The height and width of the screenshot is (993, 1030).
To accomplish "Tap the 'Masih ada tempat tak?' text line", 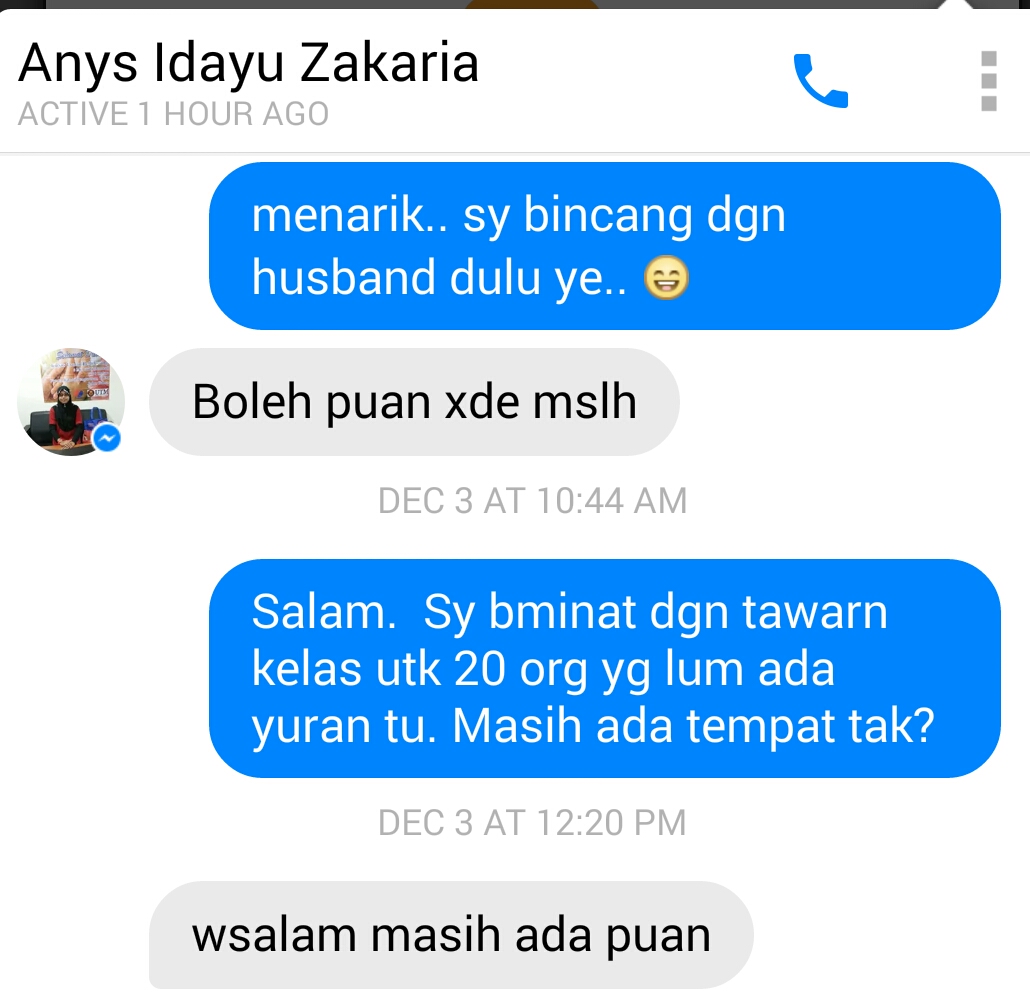I will coord(693,726).
